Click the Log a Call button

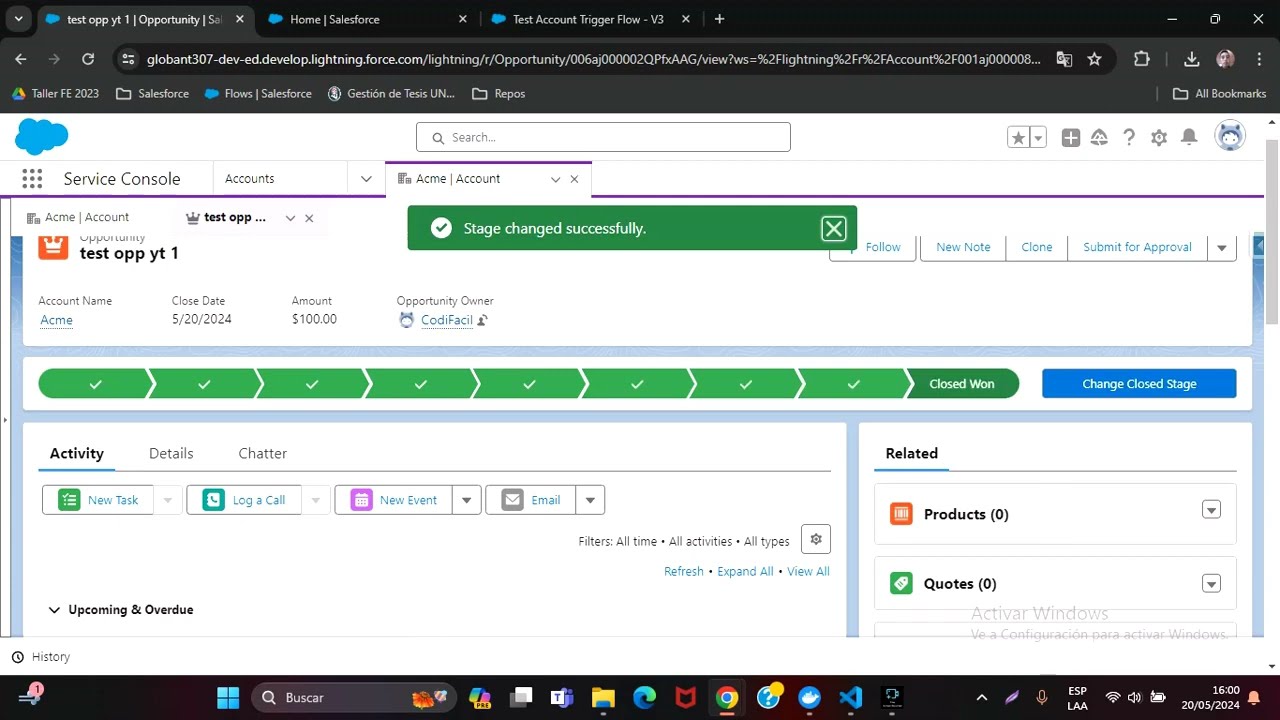pyautogui.click(x=244, y=500)
